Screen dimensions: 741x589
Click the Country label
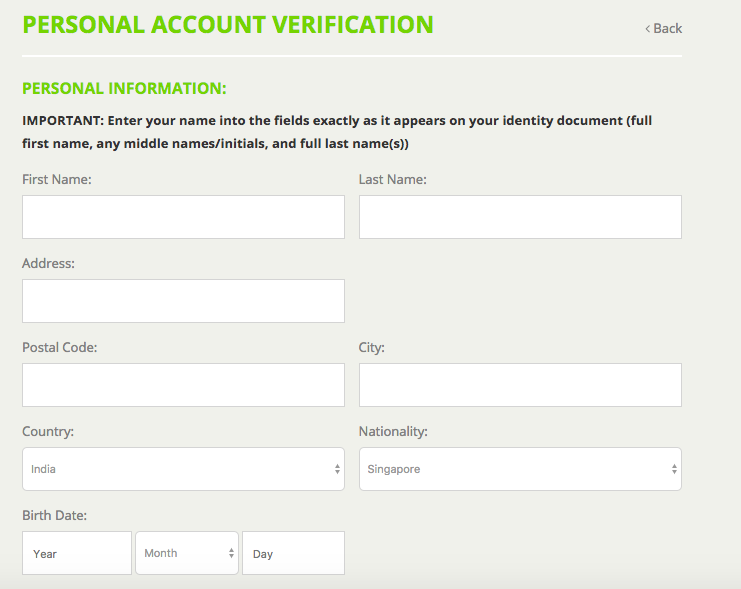48,431
